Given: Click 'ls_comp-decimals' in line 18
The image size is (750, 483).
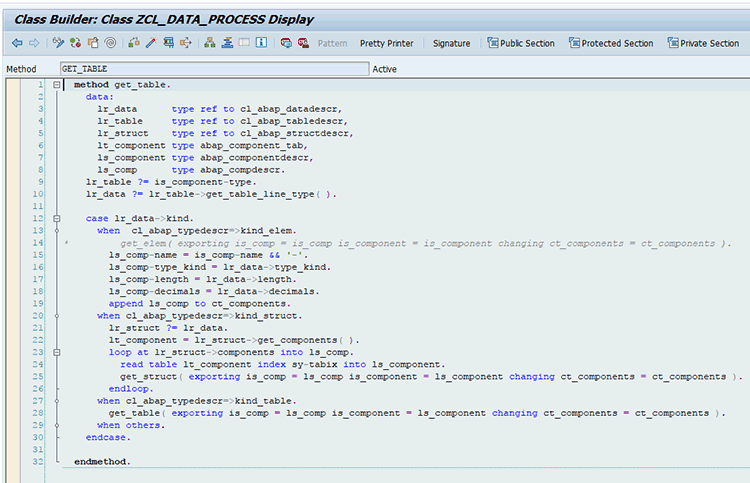Looking at the screenshot, I should [x=154, y=292].
